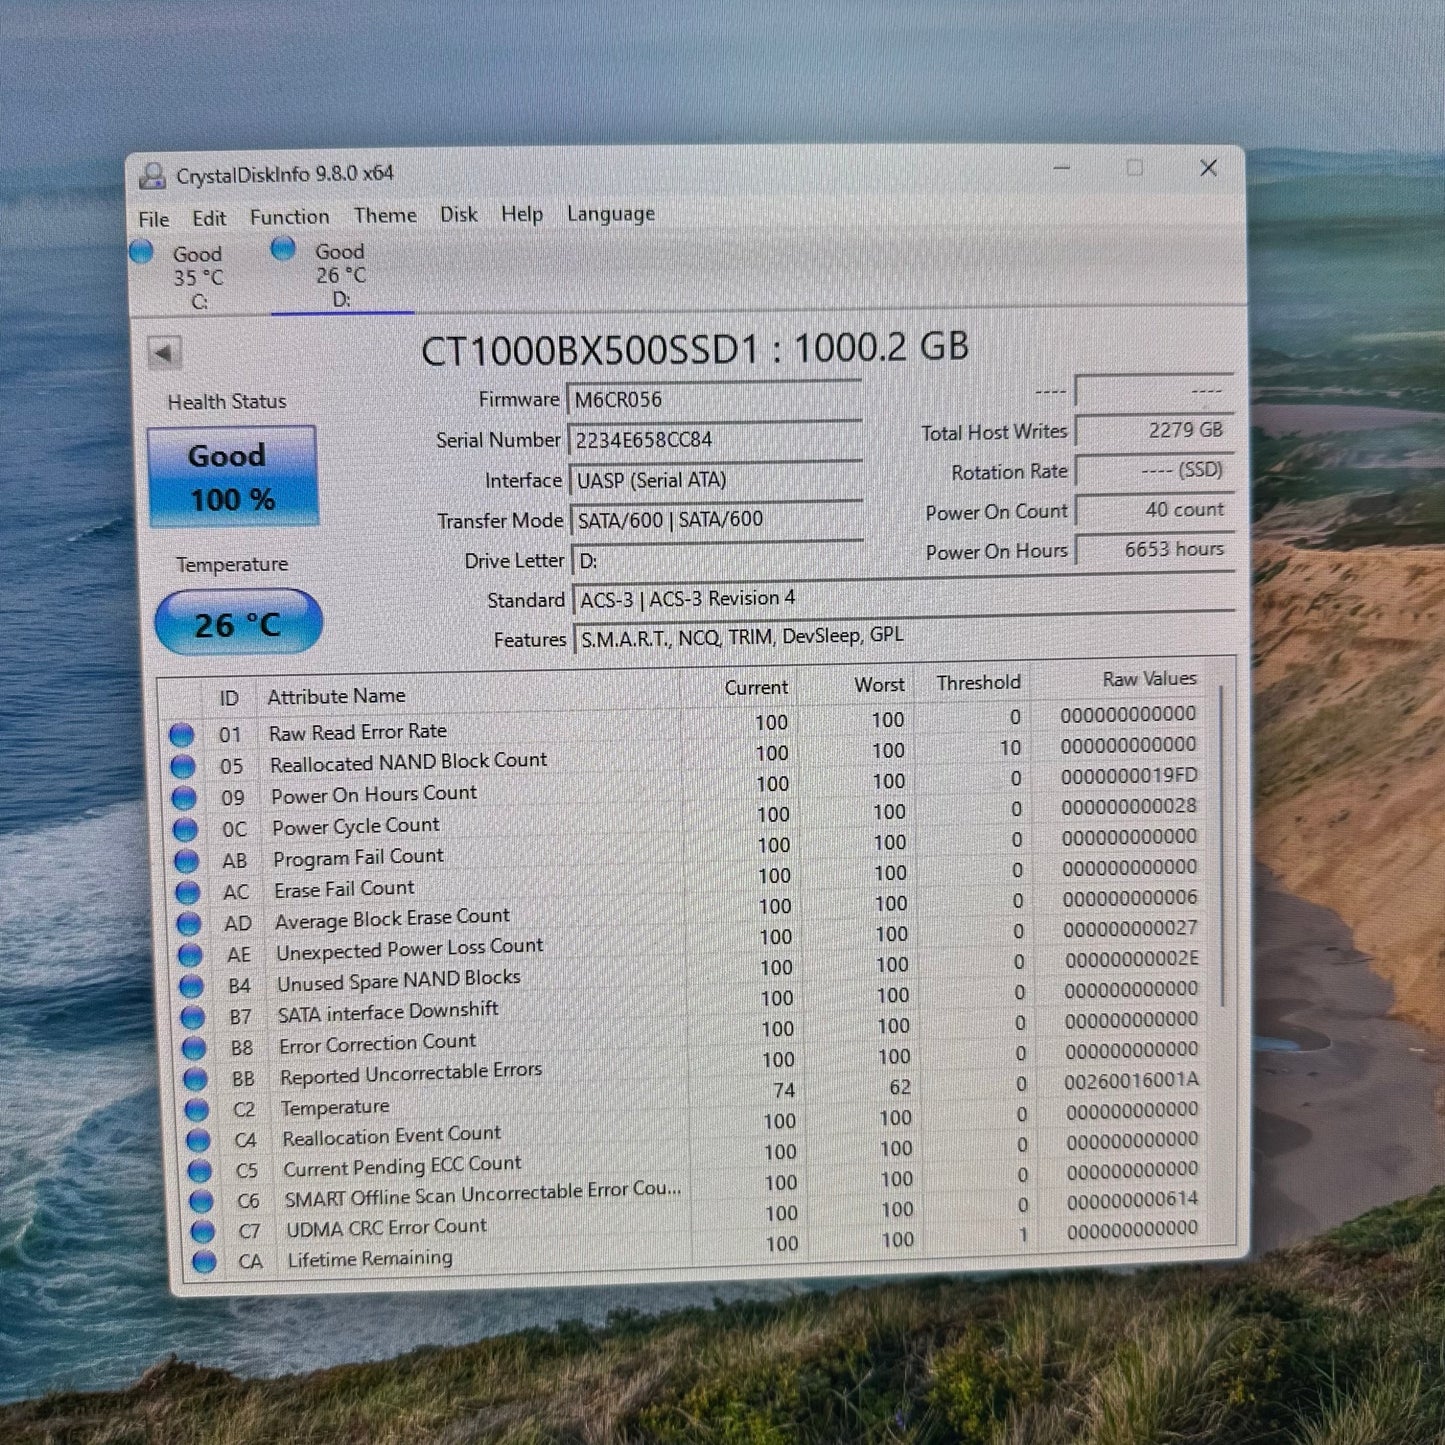Click raw value 00260016001A in Temperature row

click(x=1131, y=1080)
